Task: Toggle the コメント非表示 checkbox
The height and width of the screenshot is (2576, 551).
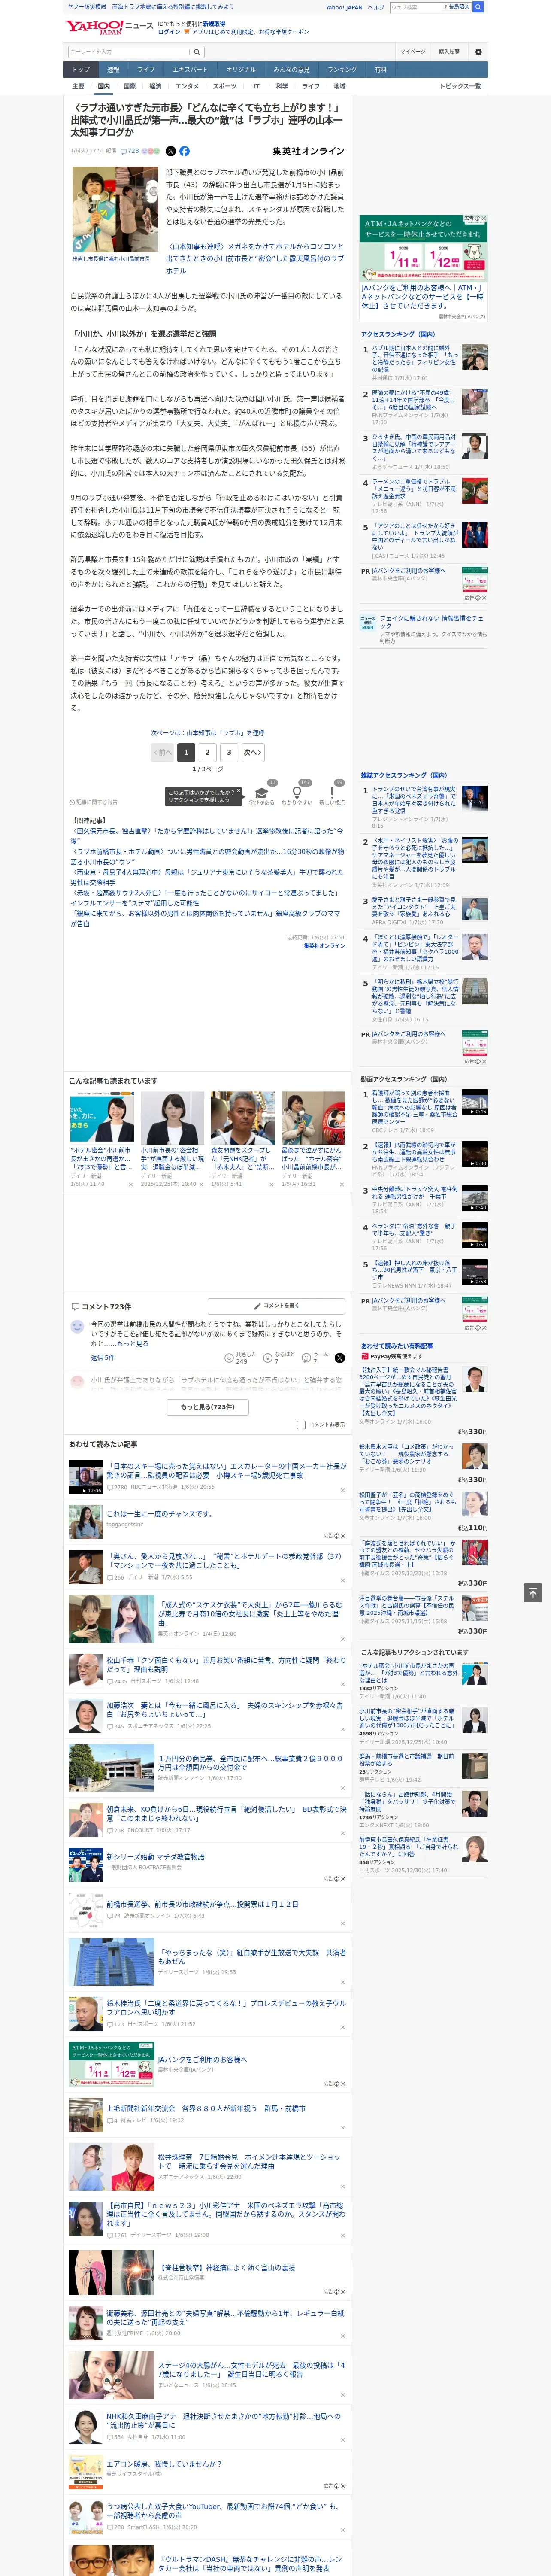Action: click(x=301, y=1425)
